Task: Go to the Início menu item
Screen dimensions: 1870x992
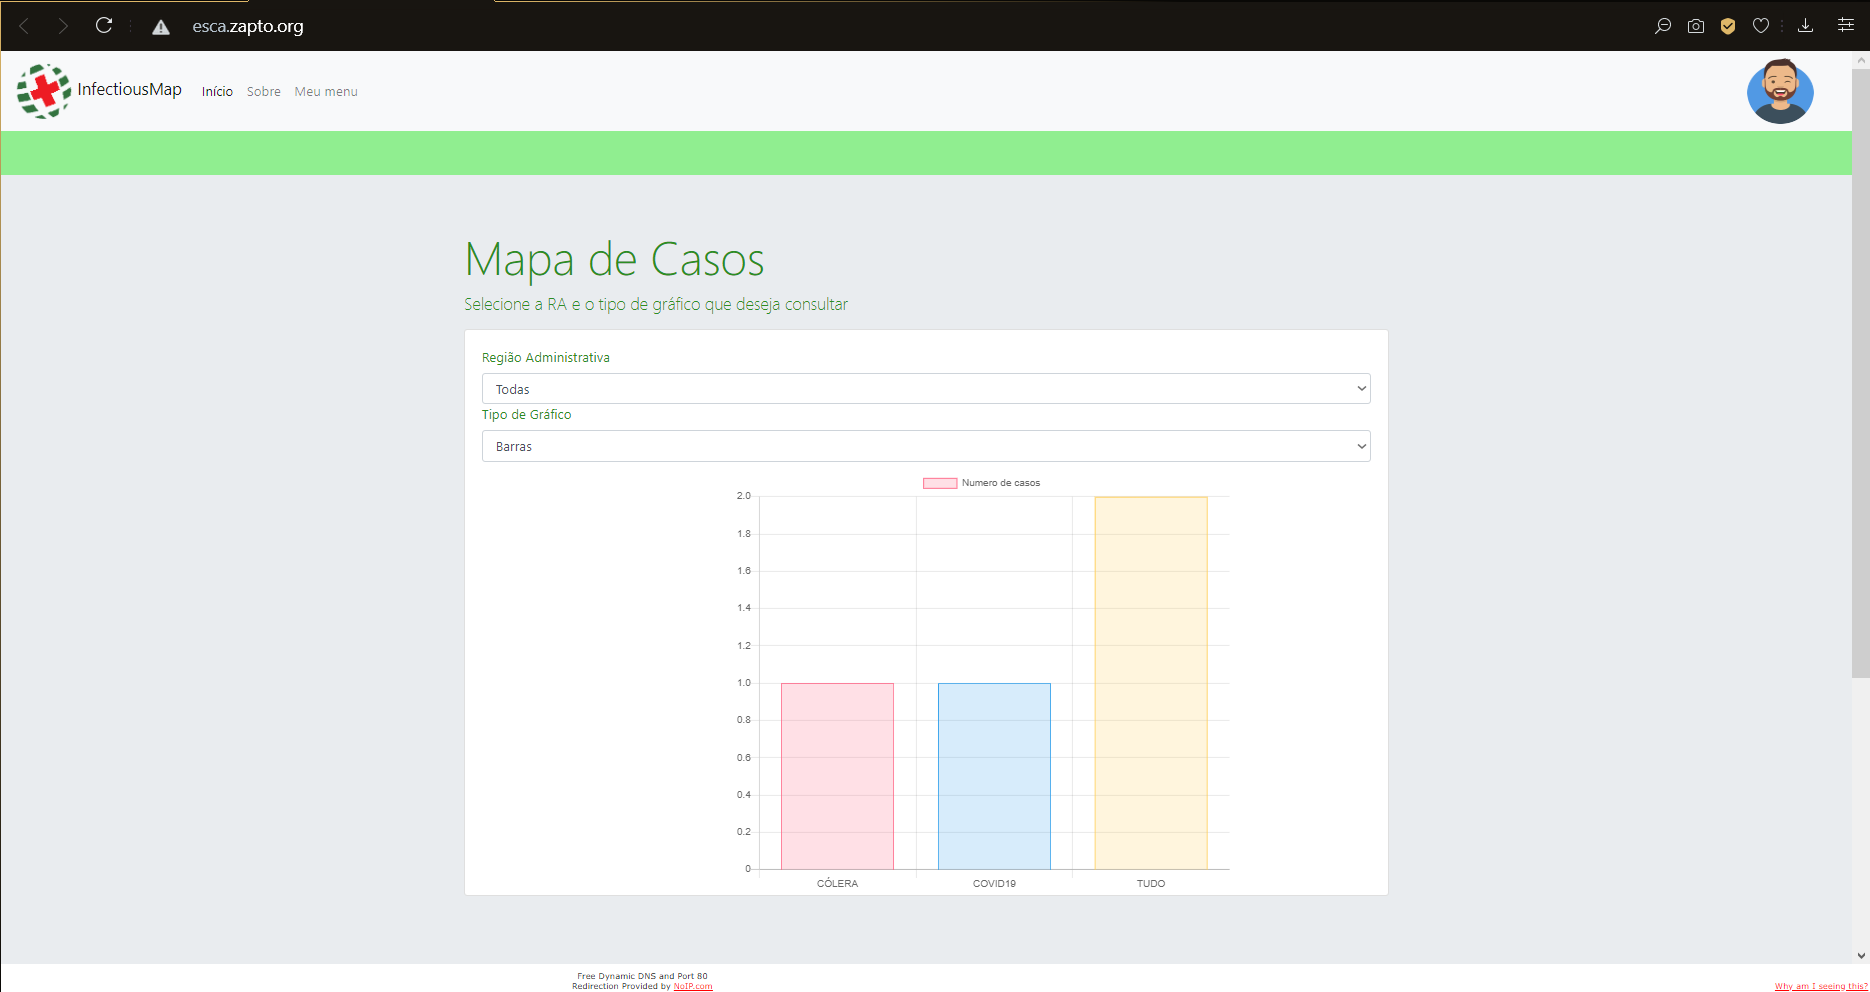Action: 217,91
